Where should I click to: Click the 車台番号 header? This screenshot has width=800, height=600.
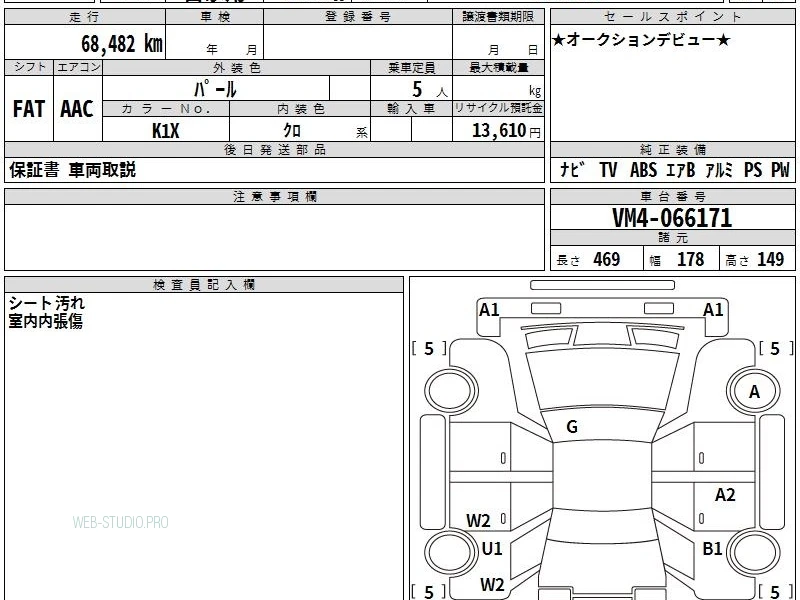(673, 196)
